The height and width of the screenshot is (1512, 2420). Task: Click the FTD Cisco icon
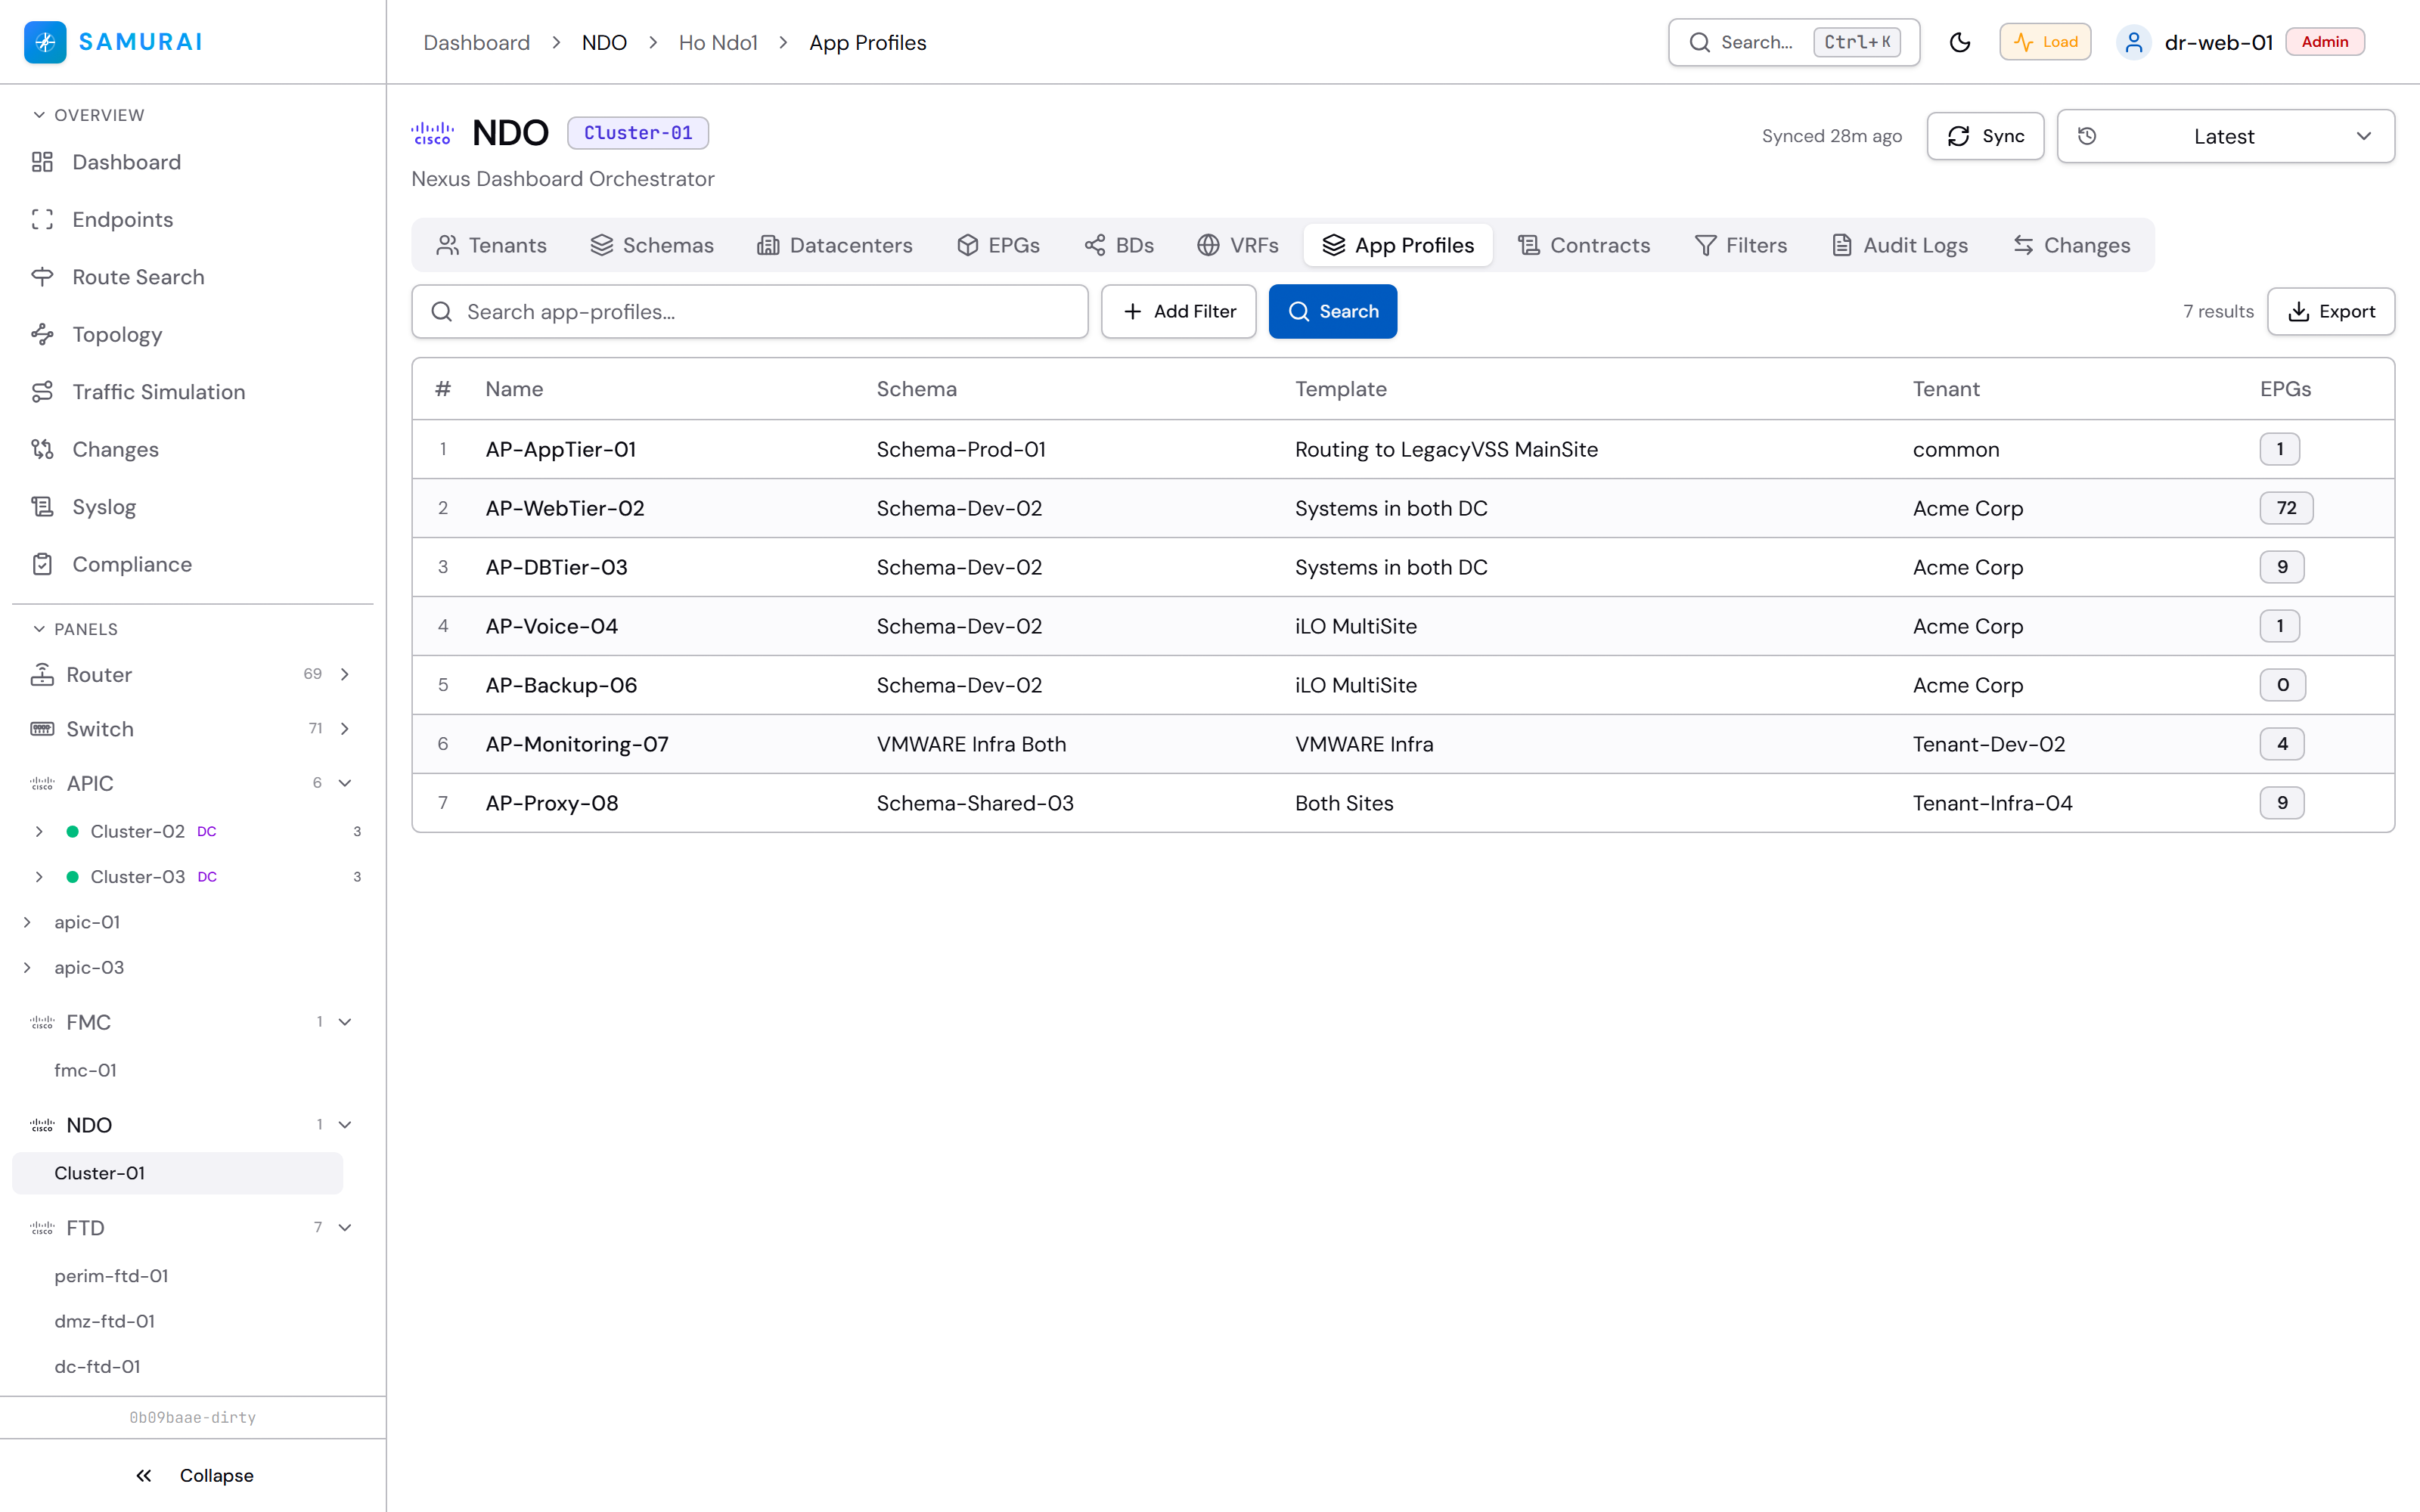(x=42, y=1228)
